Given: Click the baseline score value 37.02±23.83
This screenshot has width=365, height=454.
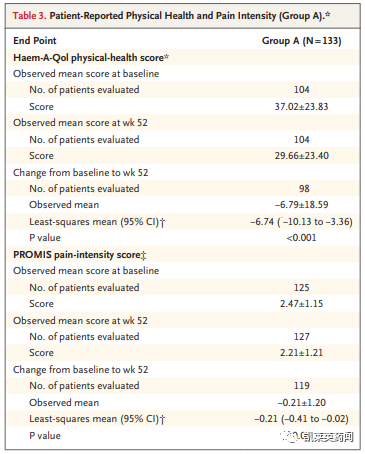Looking at the screenshot, I should [x=301, y=107].
